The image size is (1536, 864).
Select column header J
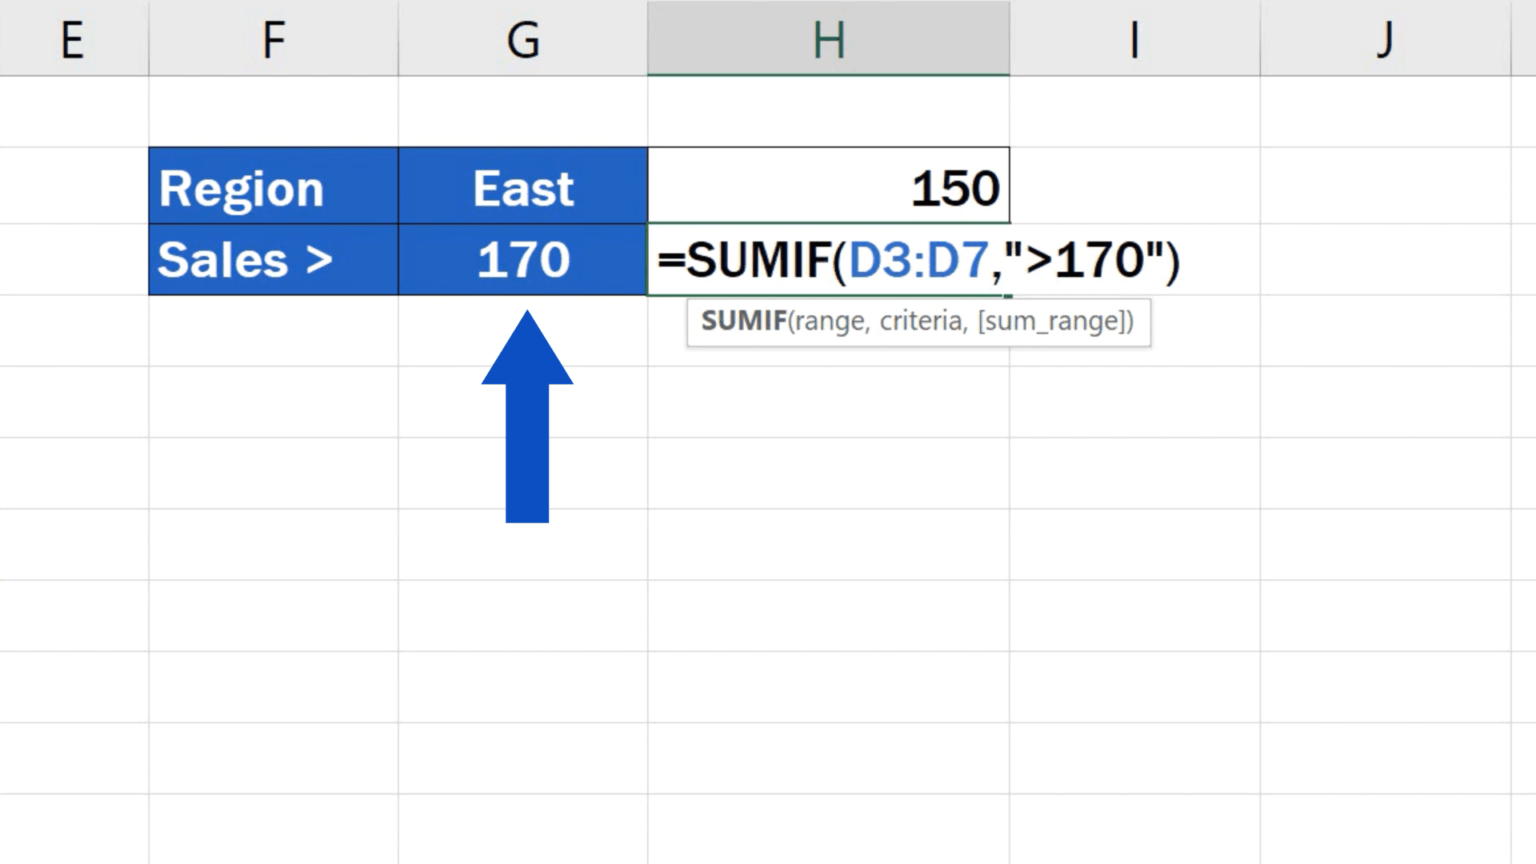[1384, 40]
